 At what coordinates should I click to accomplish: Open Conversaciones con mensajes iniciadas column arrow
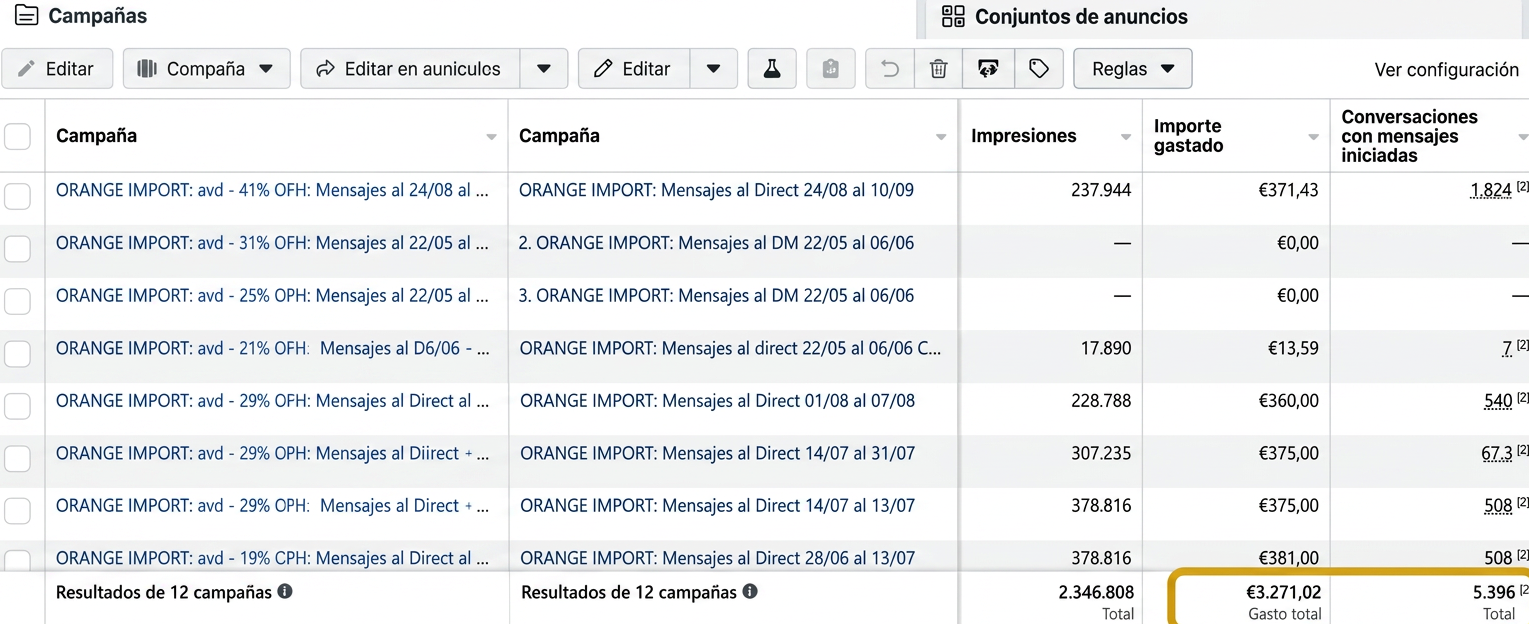1522,137
